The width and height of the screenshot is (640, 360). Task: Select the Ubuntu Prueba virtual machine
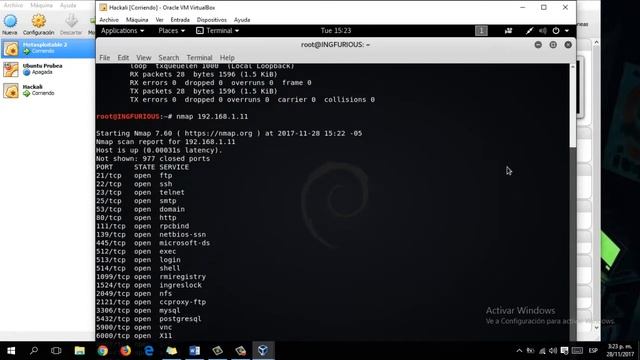click(x=48, y=69)
